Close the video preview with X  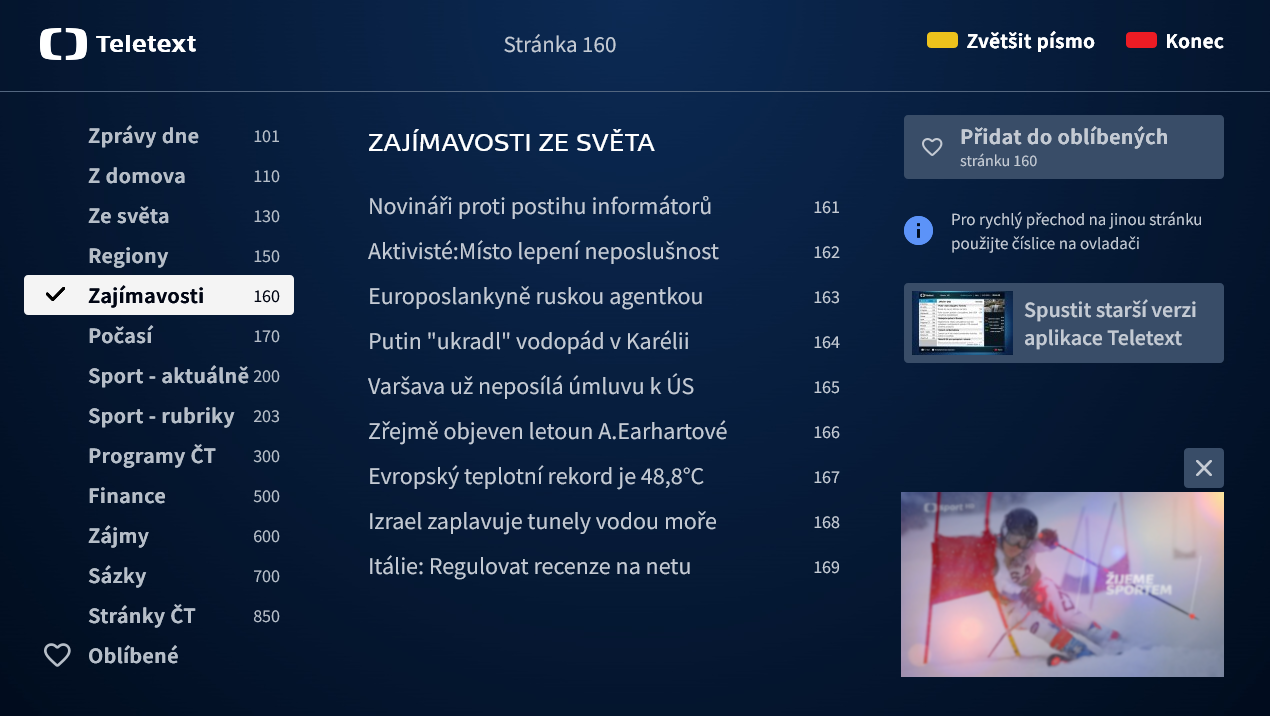[x=1203, y=468]
